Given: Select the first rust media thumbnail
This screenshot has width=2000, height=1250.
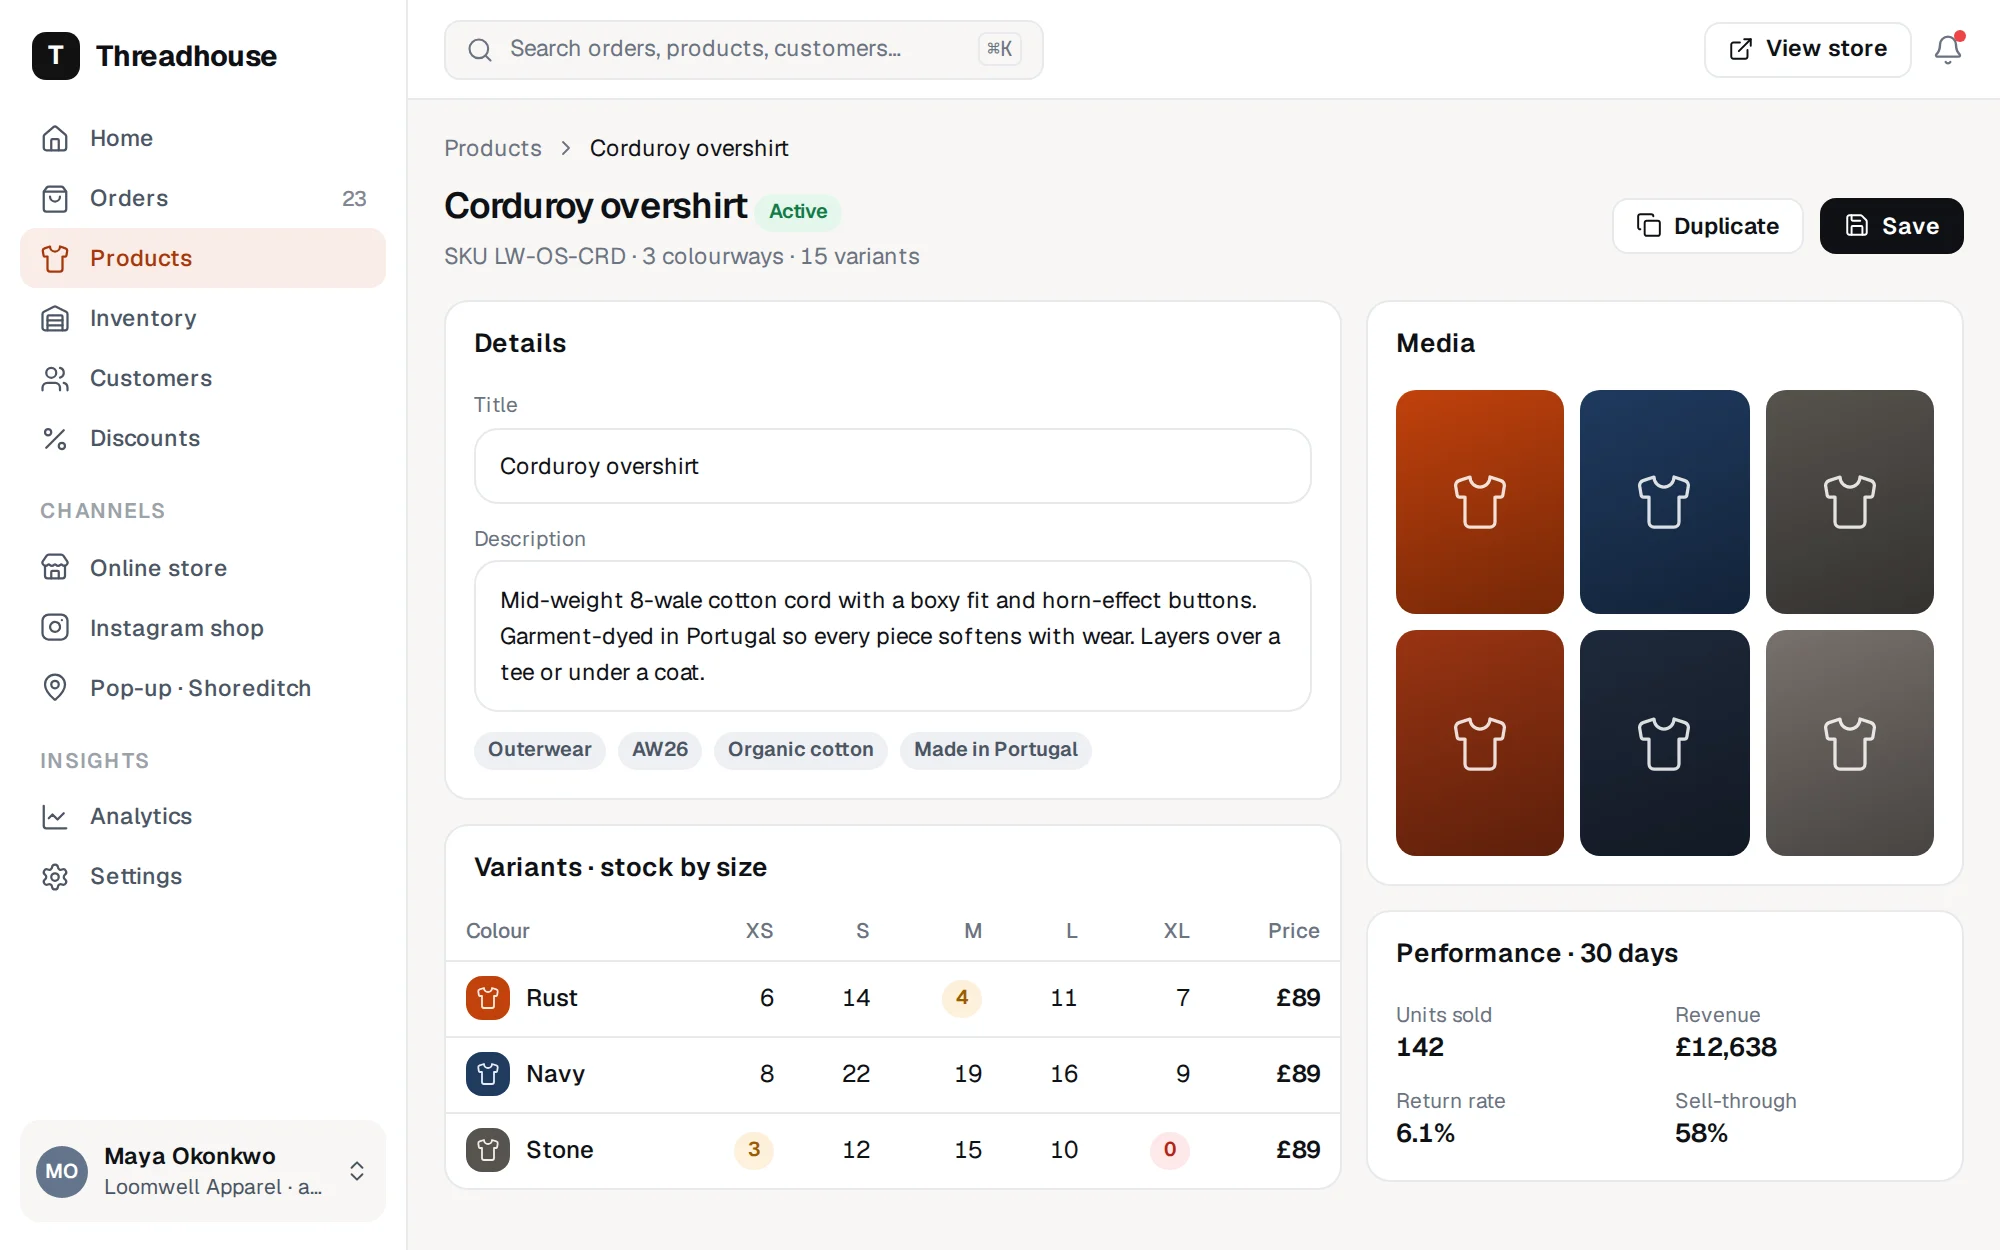Looking at the screenshot, I should tap(1479, 502).
